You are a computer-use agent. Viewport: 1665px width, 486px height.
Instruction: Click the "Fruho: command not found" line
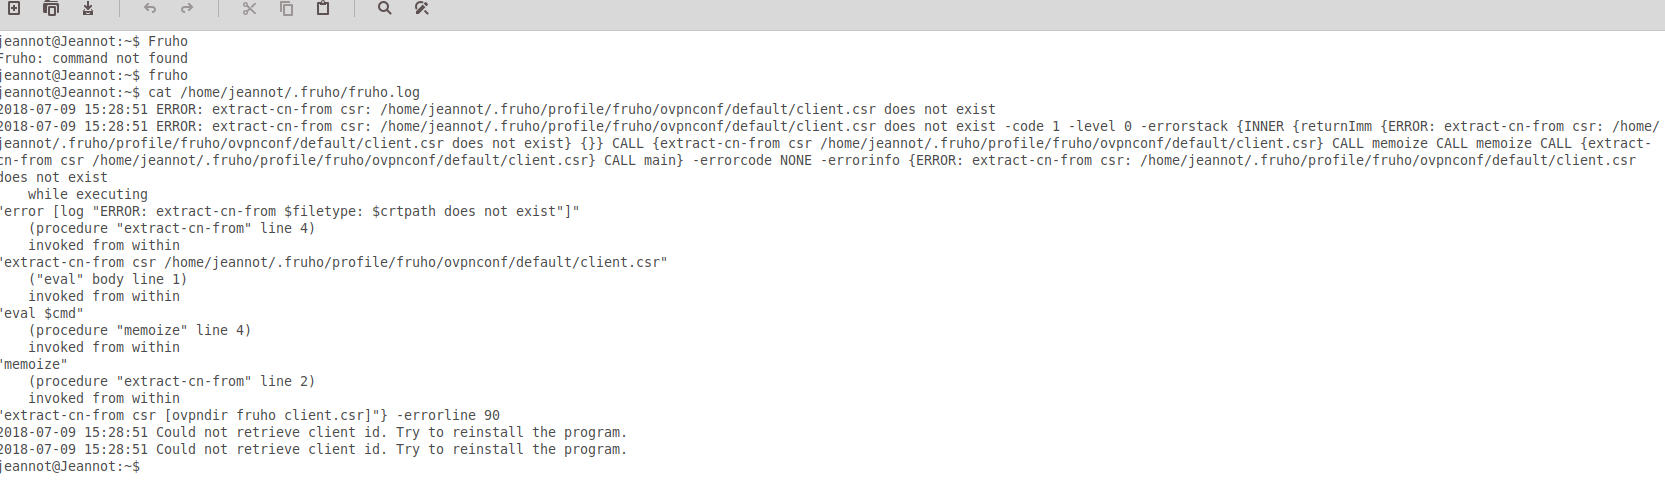point(94,58)
